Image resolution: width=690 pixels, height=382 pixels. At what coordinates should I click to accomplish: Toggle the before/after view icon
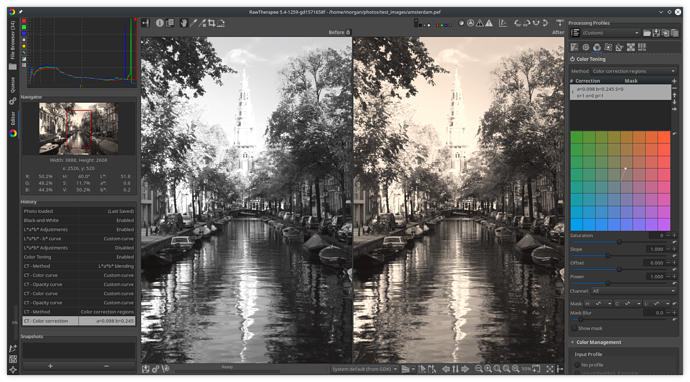tap(169, 23)
